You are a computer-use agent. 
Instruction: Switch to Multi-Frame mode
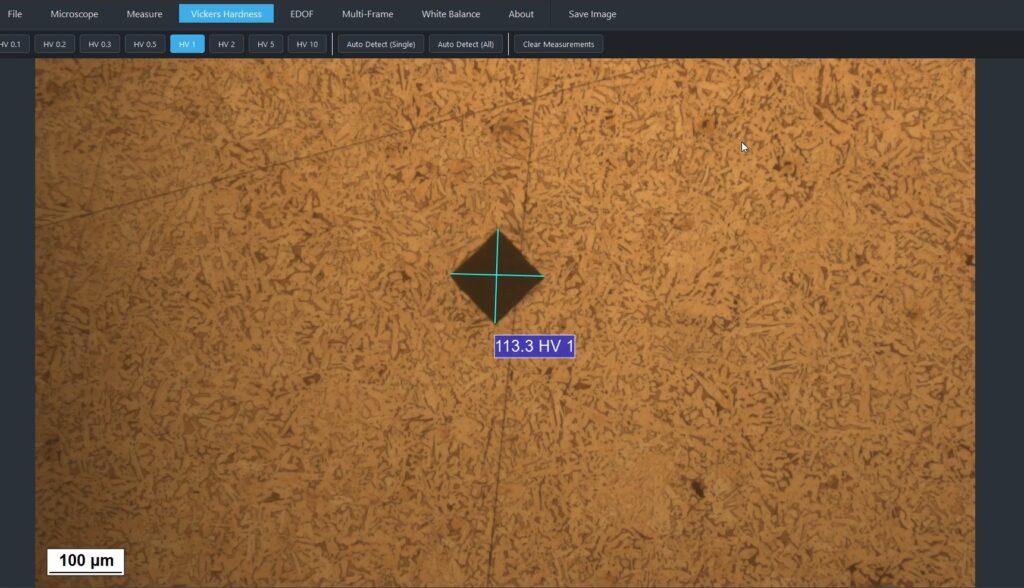tap(367, 14)
